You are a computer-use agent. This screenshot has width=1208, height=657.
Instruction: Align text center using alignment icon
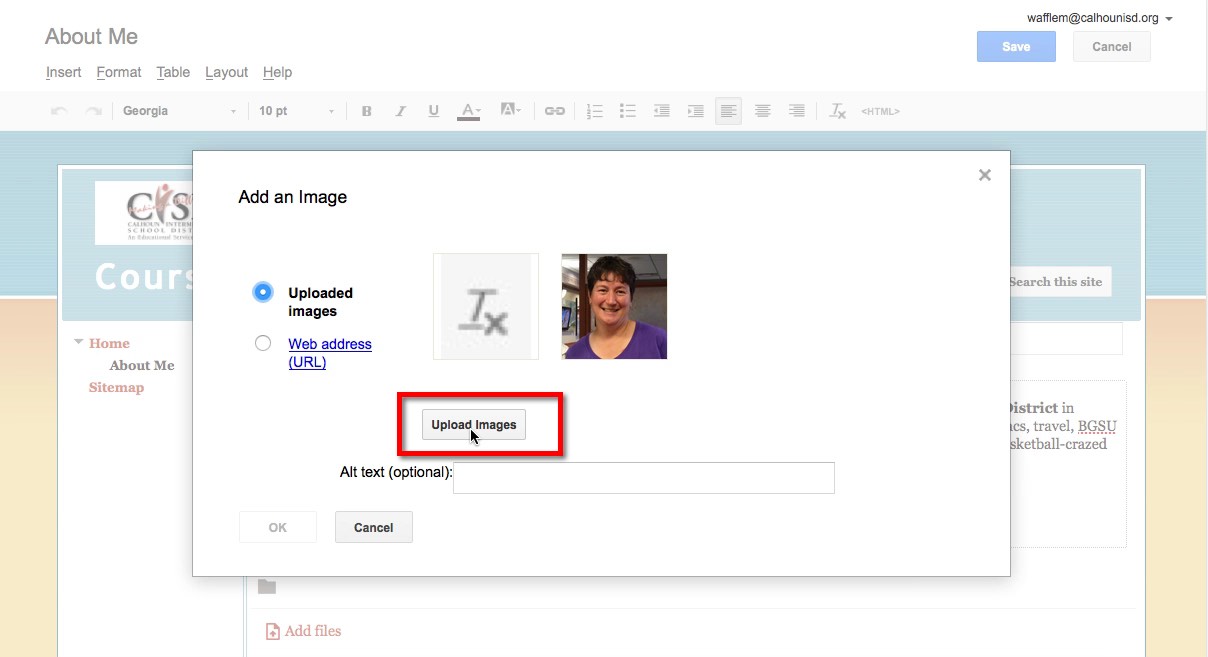pyautogui.click(x=762, y=111)
